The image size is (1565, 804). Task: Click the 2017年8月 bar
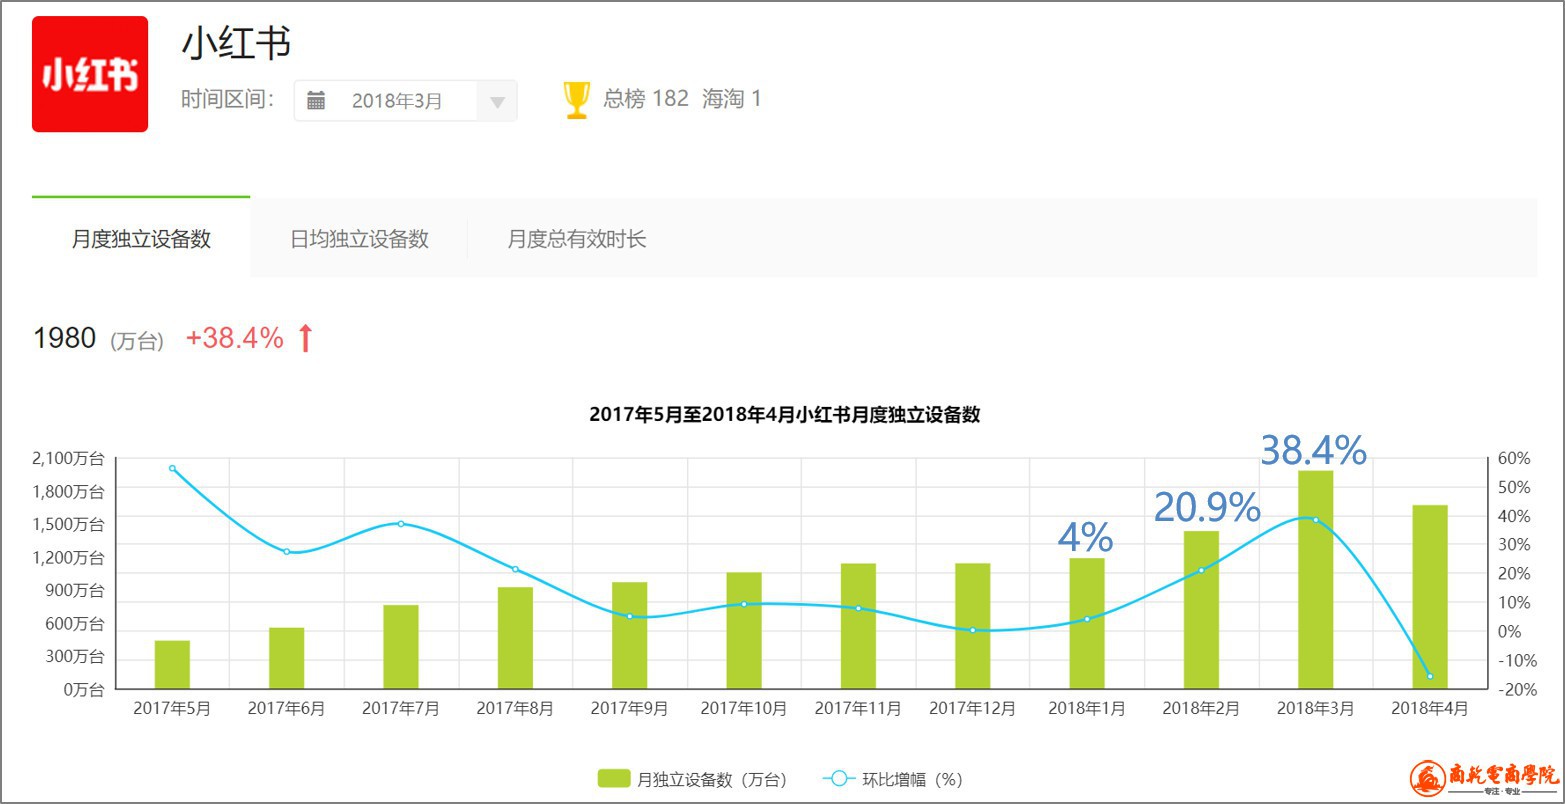pyautogui.click(x=515, y=638)
